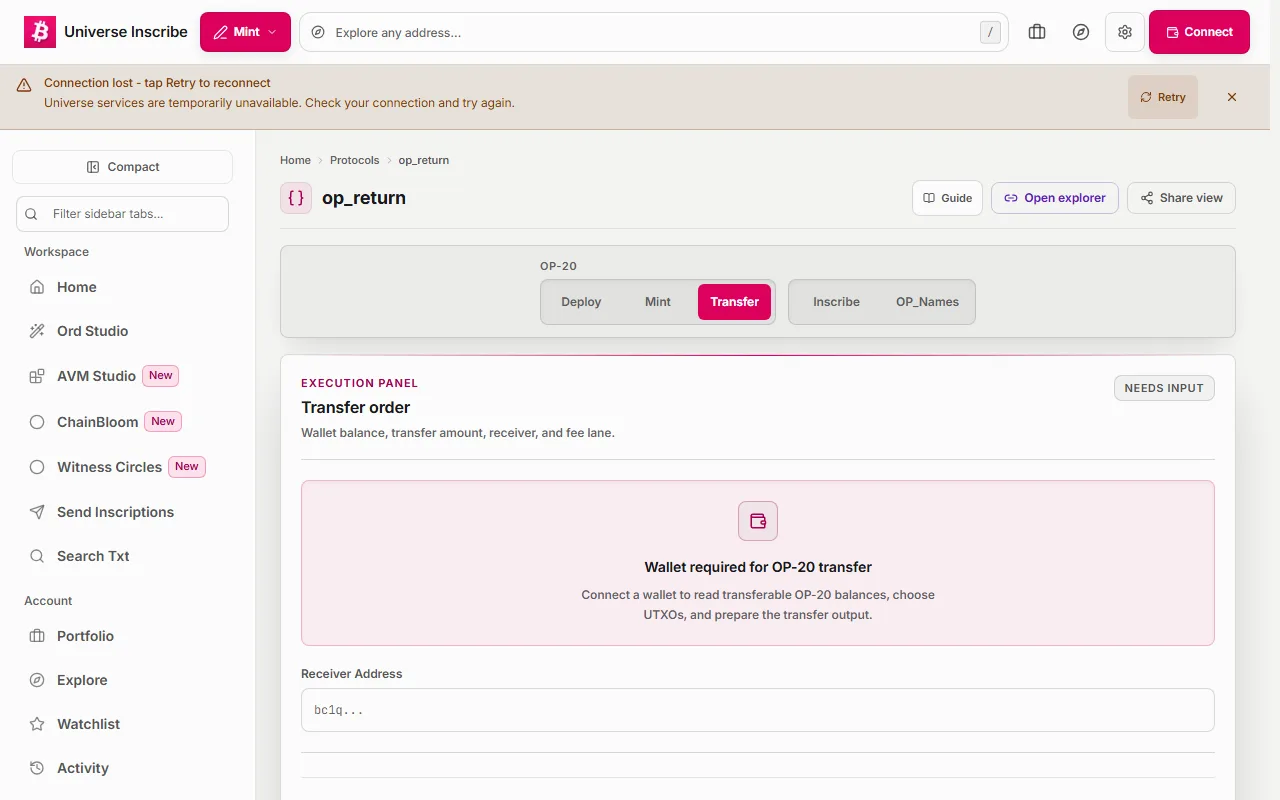The width and height of the screenshot is (1280, 800).
Task: Click the New badge beside ChainBloom
Action: [x=163, y=422]
